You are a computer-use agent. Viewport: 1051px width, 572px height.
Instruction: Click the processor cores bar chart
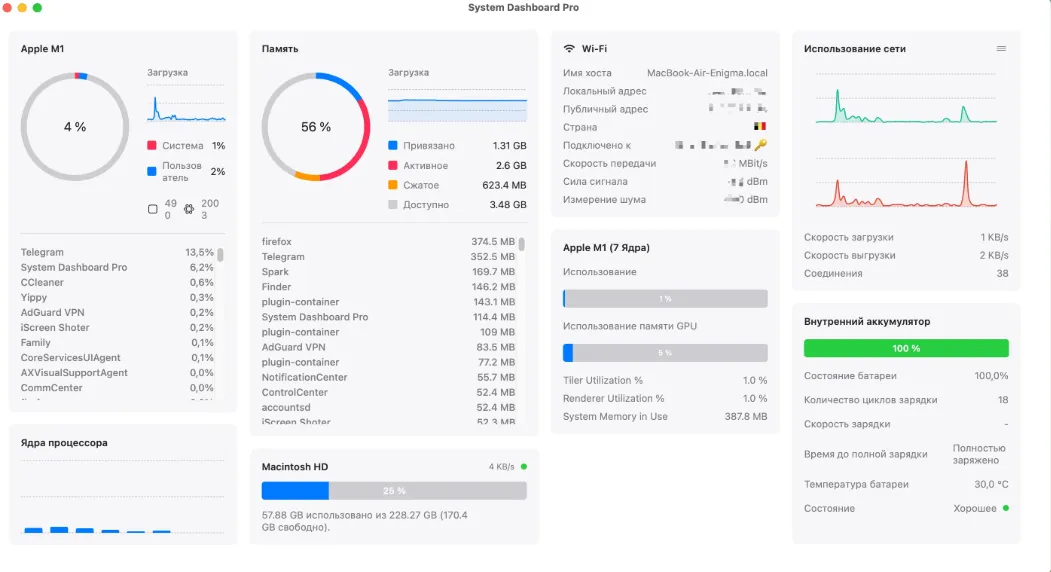pos(122,496)
